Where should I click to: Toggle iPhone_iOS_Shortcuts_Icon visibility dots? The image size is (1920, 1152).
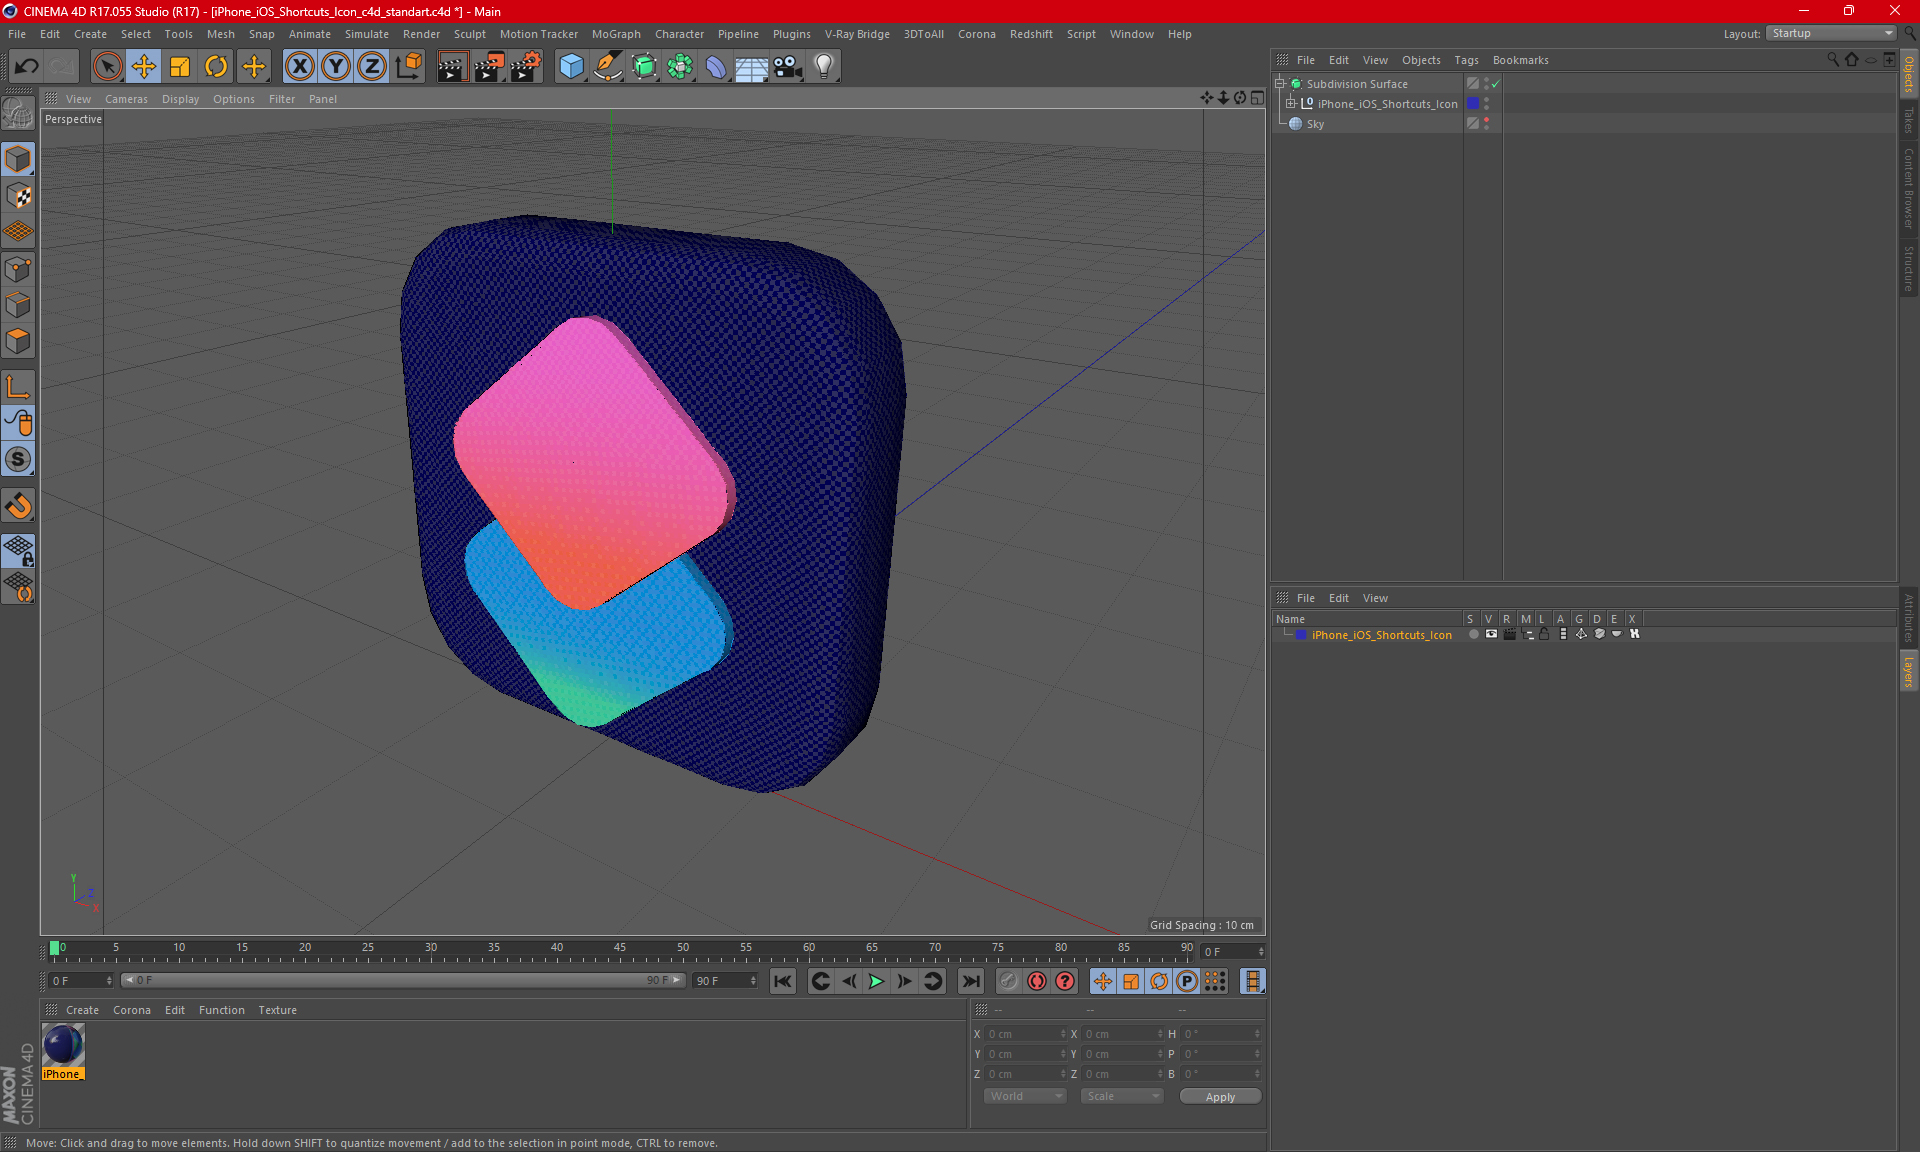[x=1487, y=104]
